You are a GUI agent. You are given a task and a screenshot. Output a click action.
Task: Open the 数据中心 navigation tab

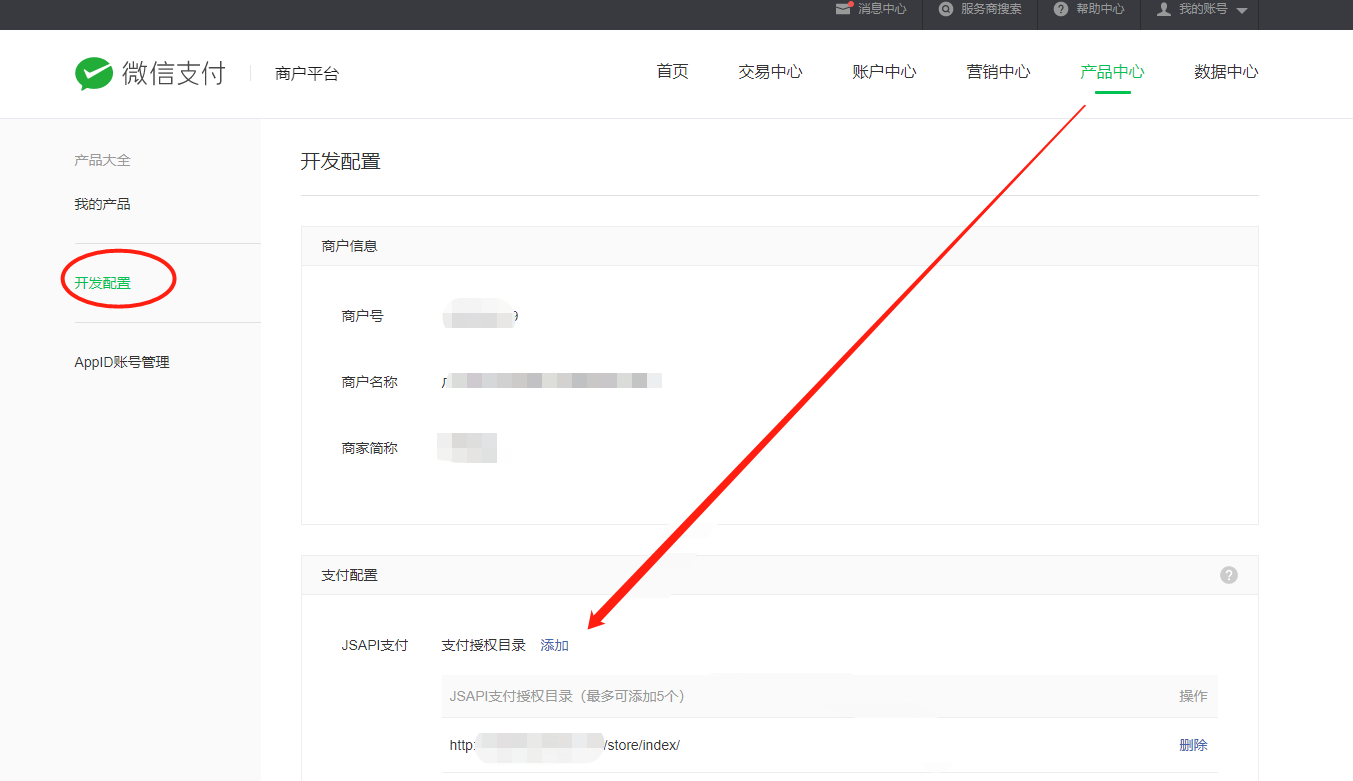pyautogui.click(x=1226, y=72)
